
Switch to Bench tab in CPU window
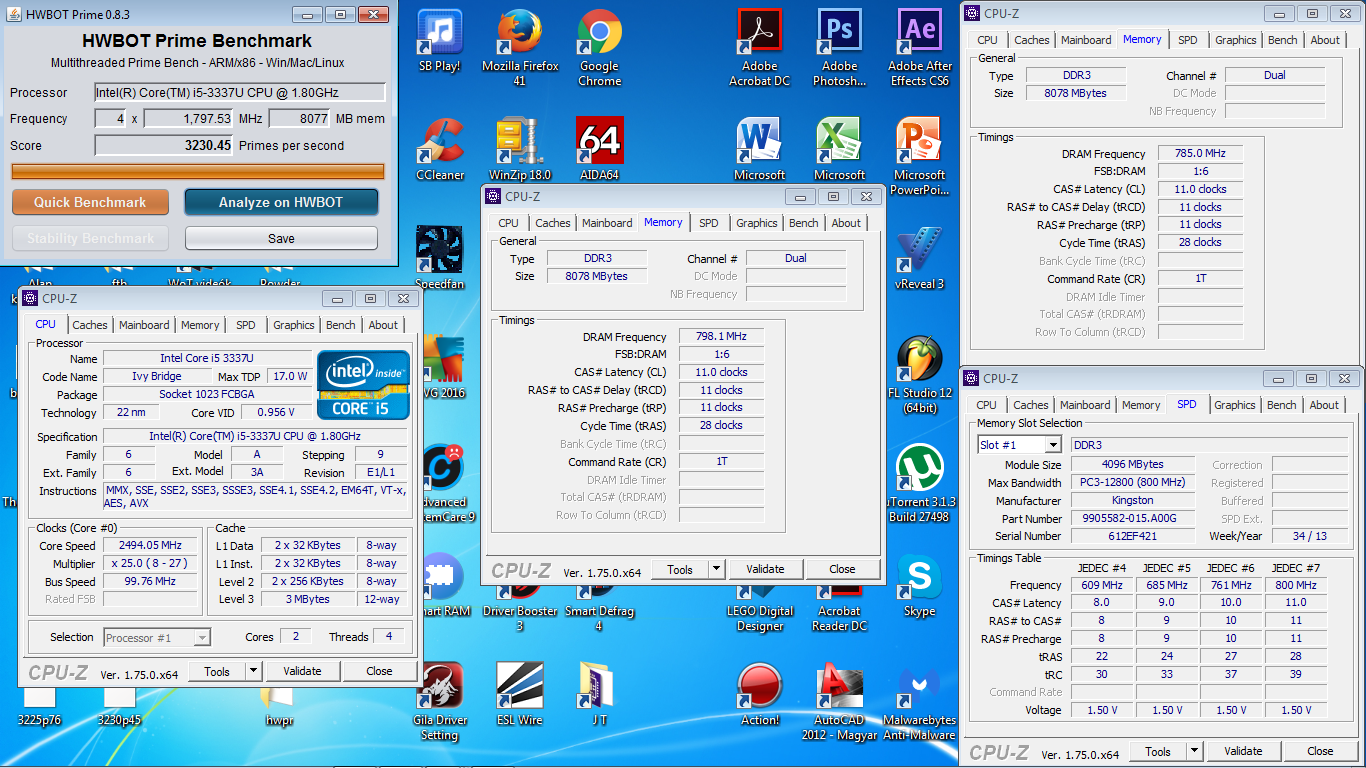click(341, 325)
